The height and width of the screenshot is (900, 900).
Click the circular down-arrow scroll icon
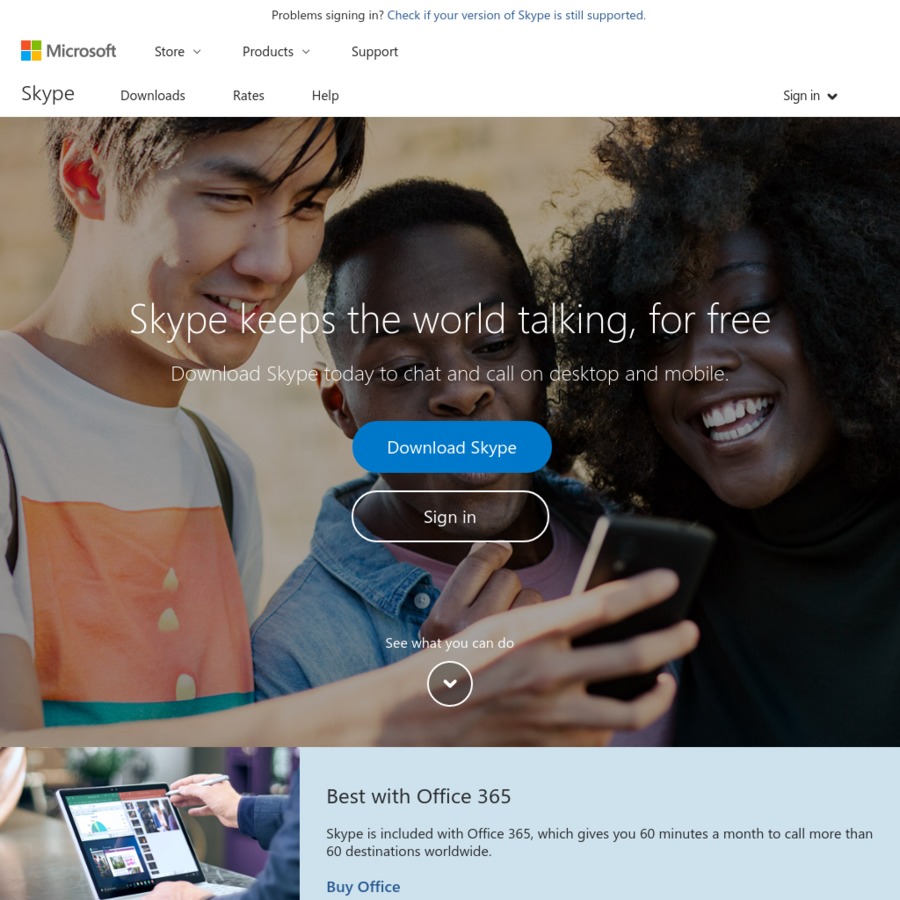pos(450,684)
